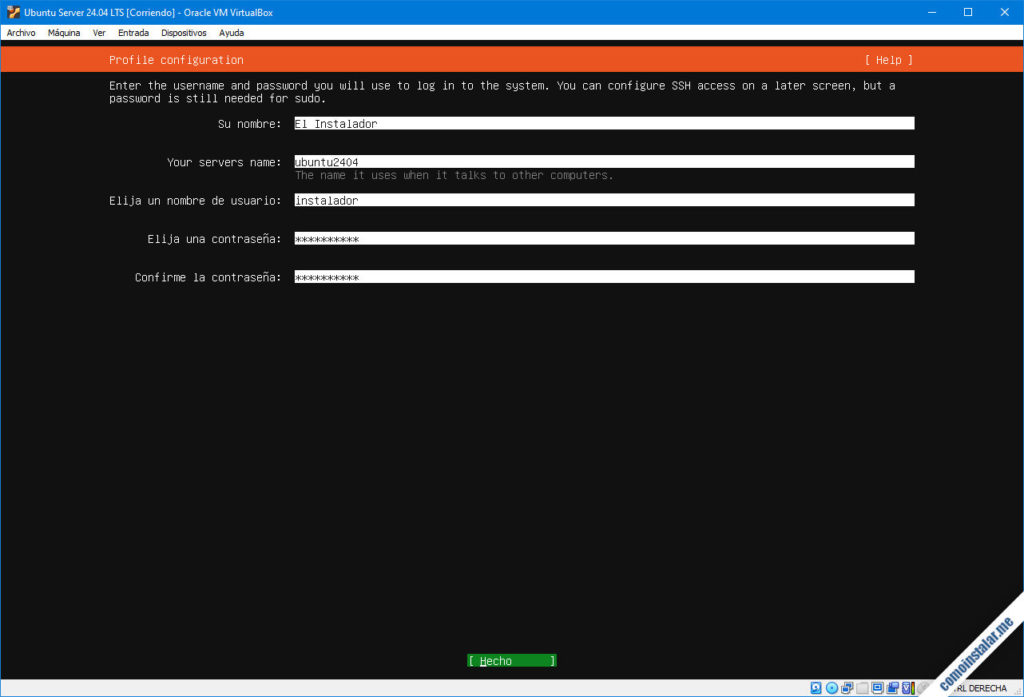Click the VirtualBox icon in the title bar
This screenshot has width=1024, height=697.
point(13,12)
